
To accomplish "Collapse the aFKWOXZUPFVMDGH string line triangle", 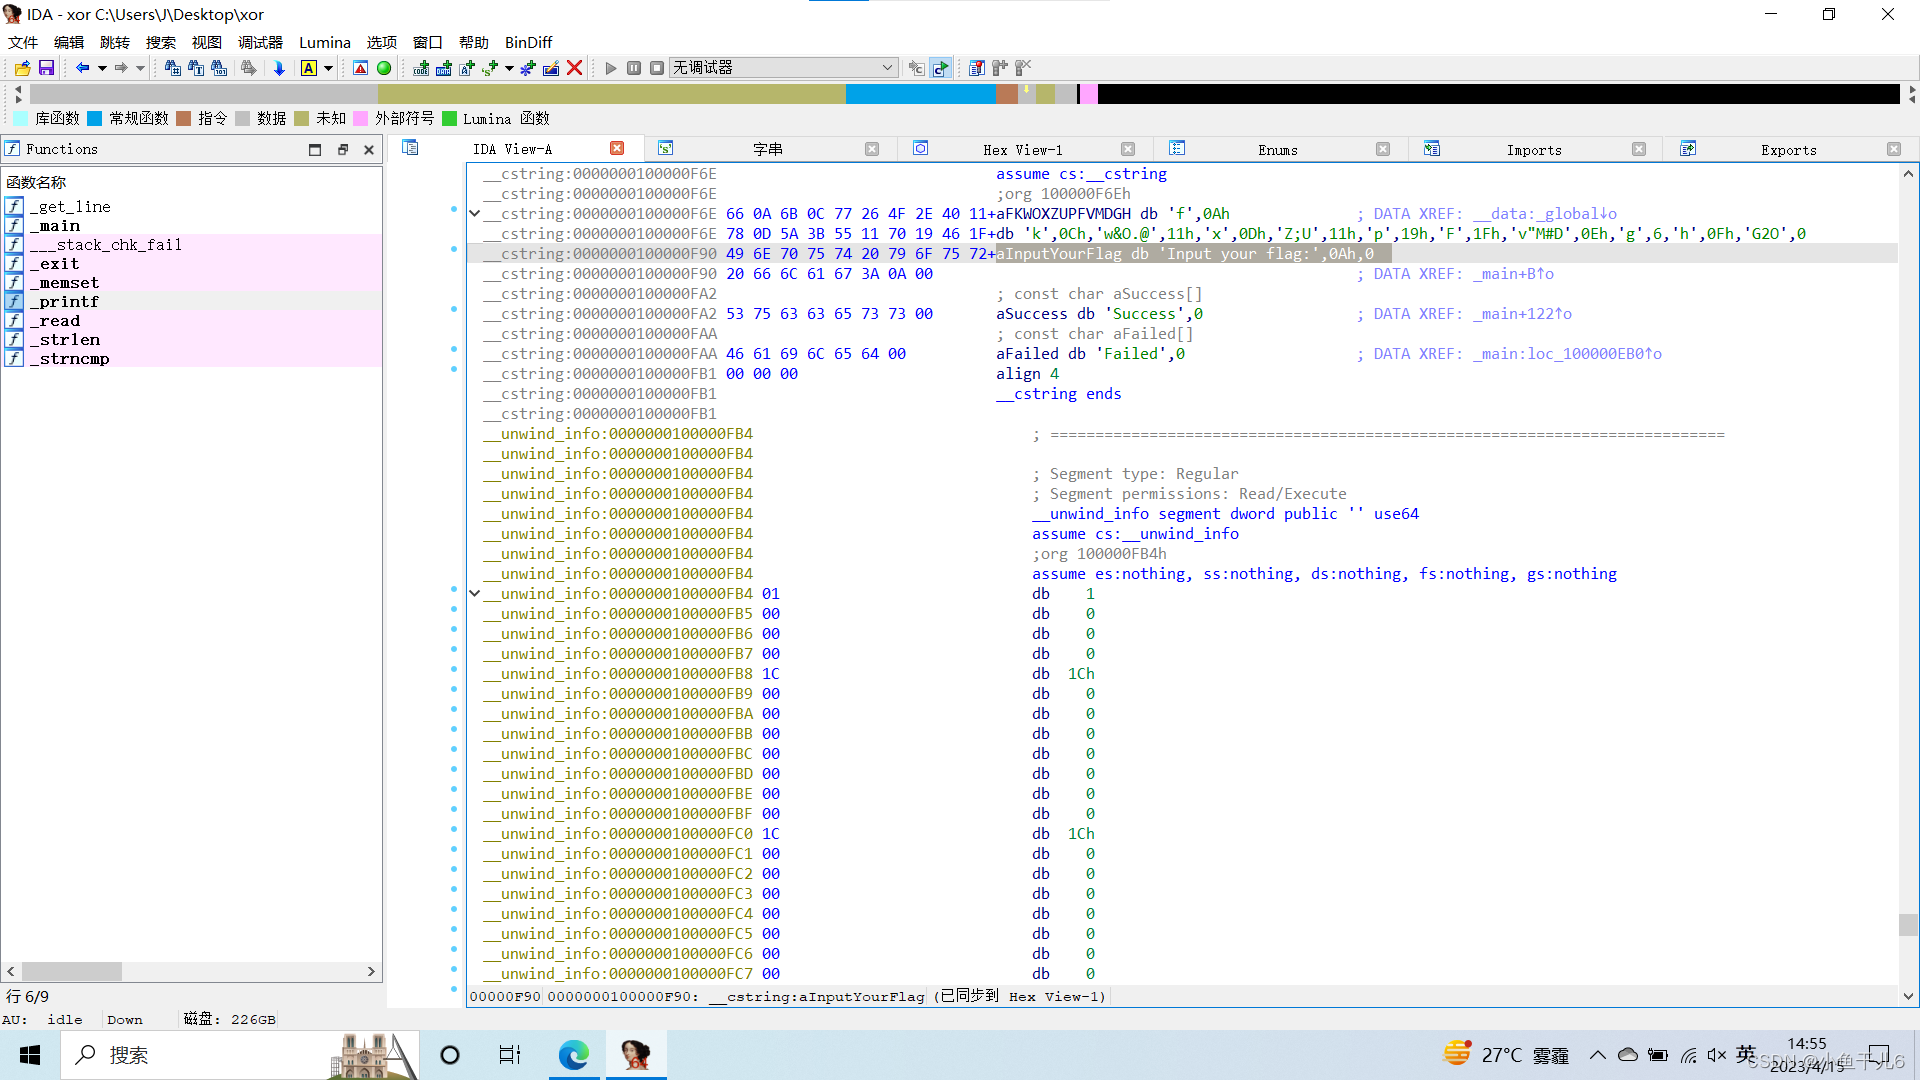I will coord(474,213).
